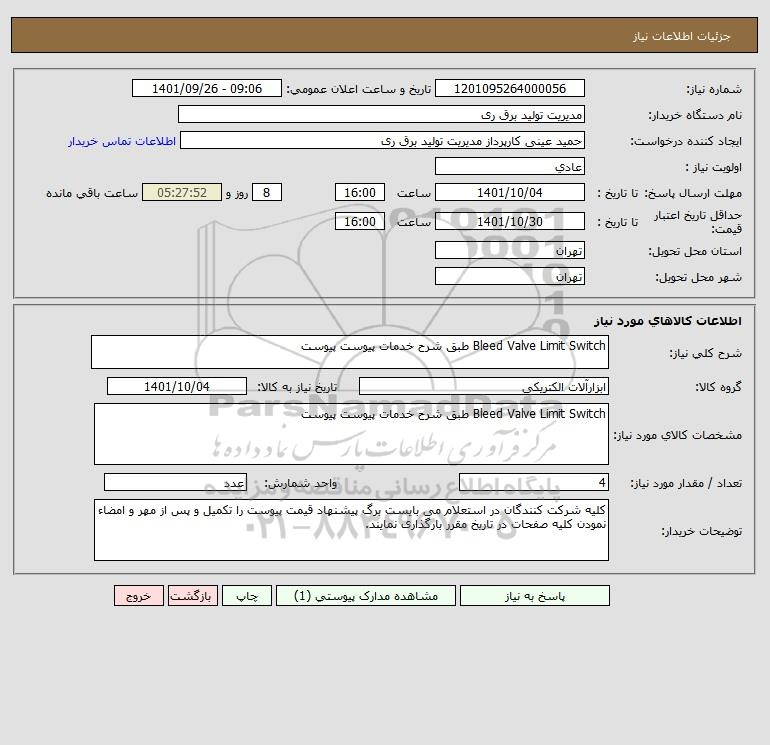Click the تعداد / مقدار مورد نیاز label
770x745 pixels.
pos(686,483)
